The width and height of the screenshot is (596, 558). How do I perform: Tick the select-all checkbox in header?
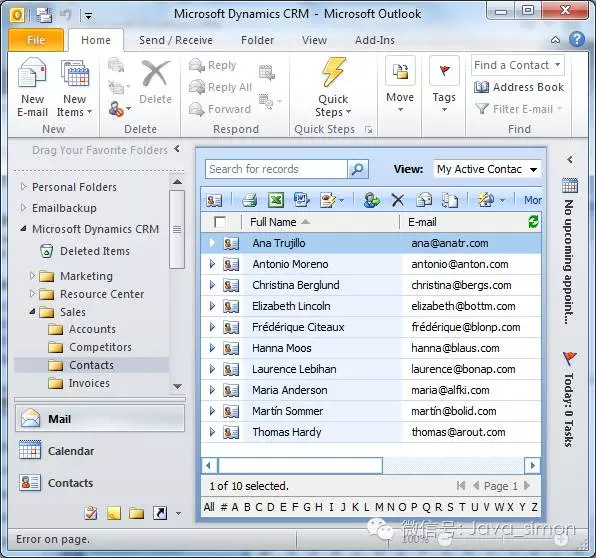(x=220, y=222)
